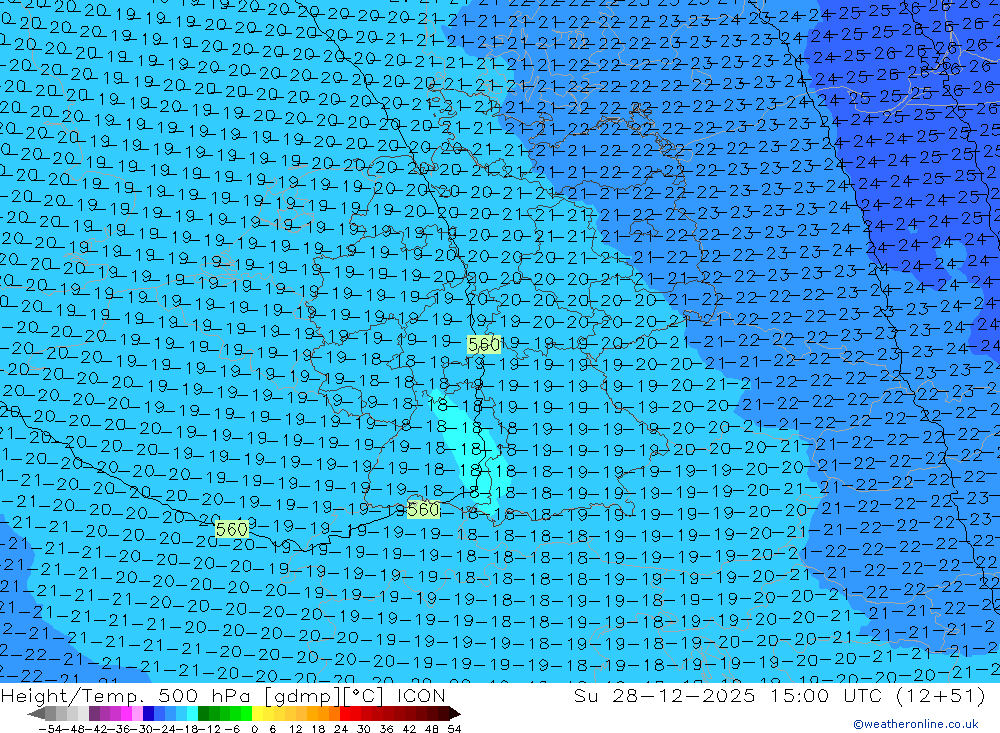Pick the bright red legend swatch at 24
The image size is (1000, 733).
click(x=345, y=713)
